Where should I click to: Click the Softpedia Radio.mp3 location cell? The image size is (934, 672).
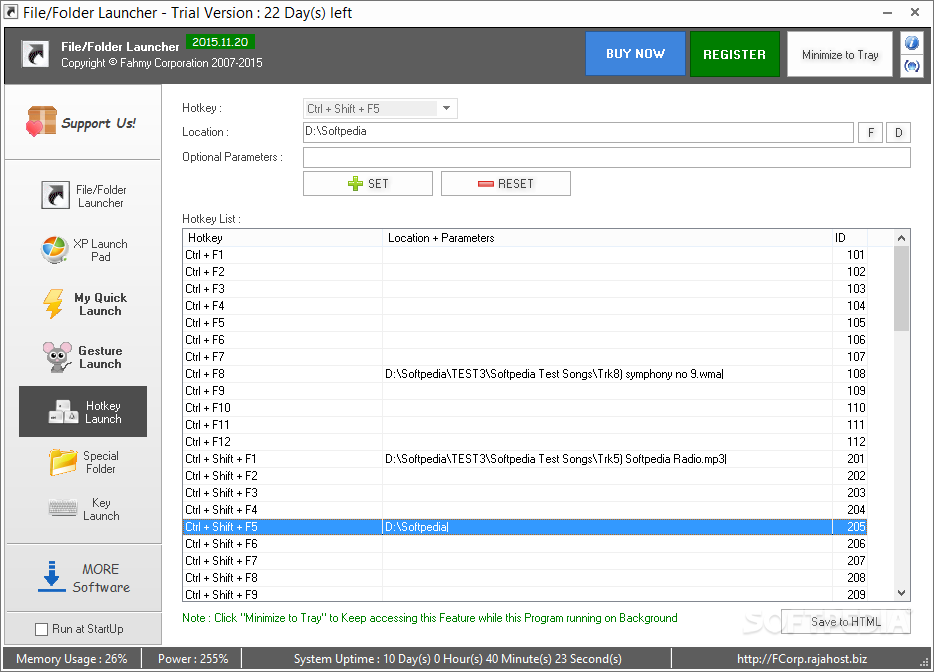607,459
